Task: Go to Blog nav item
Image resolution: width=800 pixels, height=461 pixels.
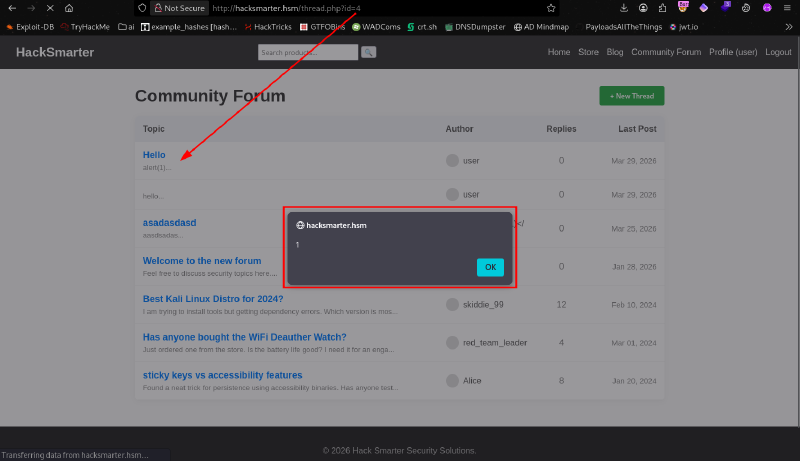Action: tap(615, 52)
